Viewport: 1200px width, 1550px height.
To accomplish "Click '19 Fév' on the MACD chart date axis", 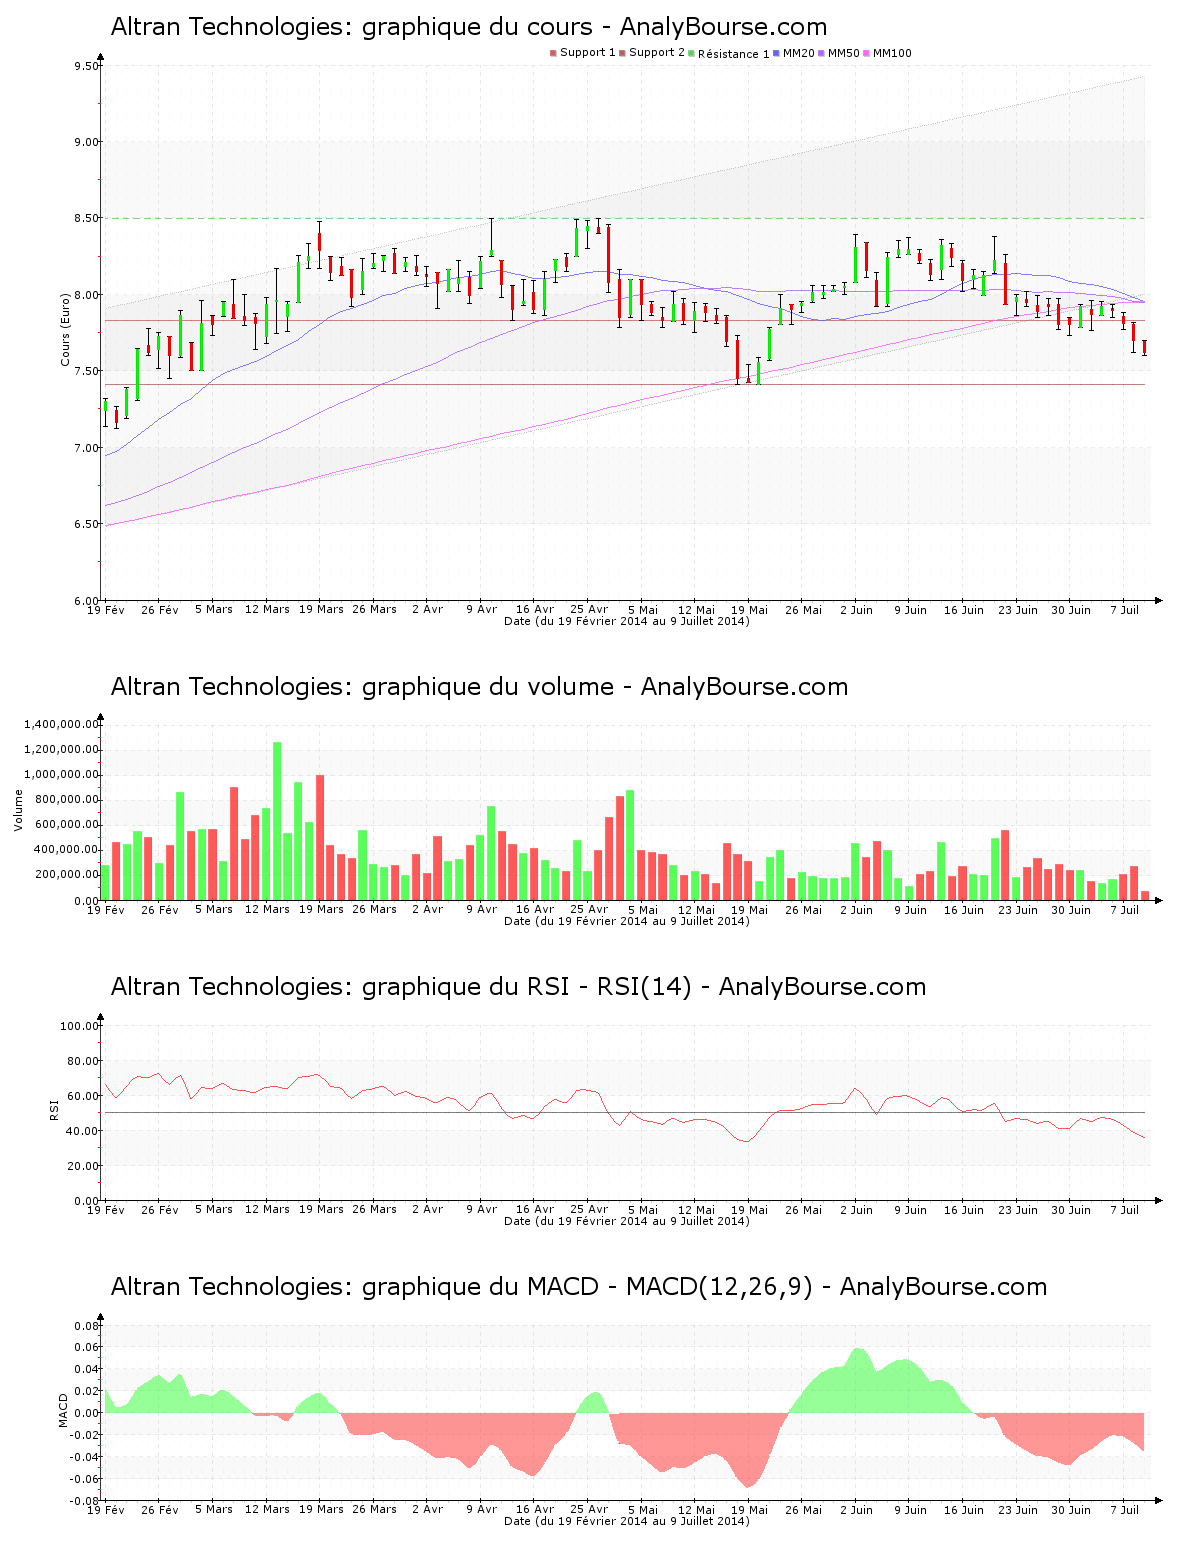I will point(107,1509).
